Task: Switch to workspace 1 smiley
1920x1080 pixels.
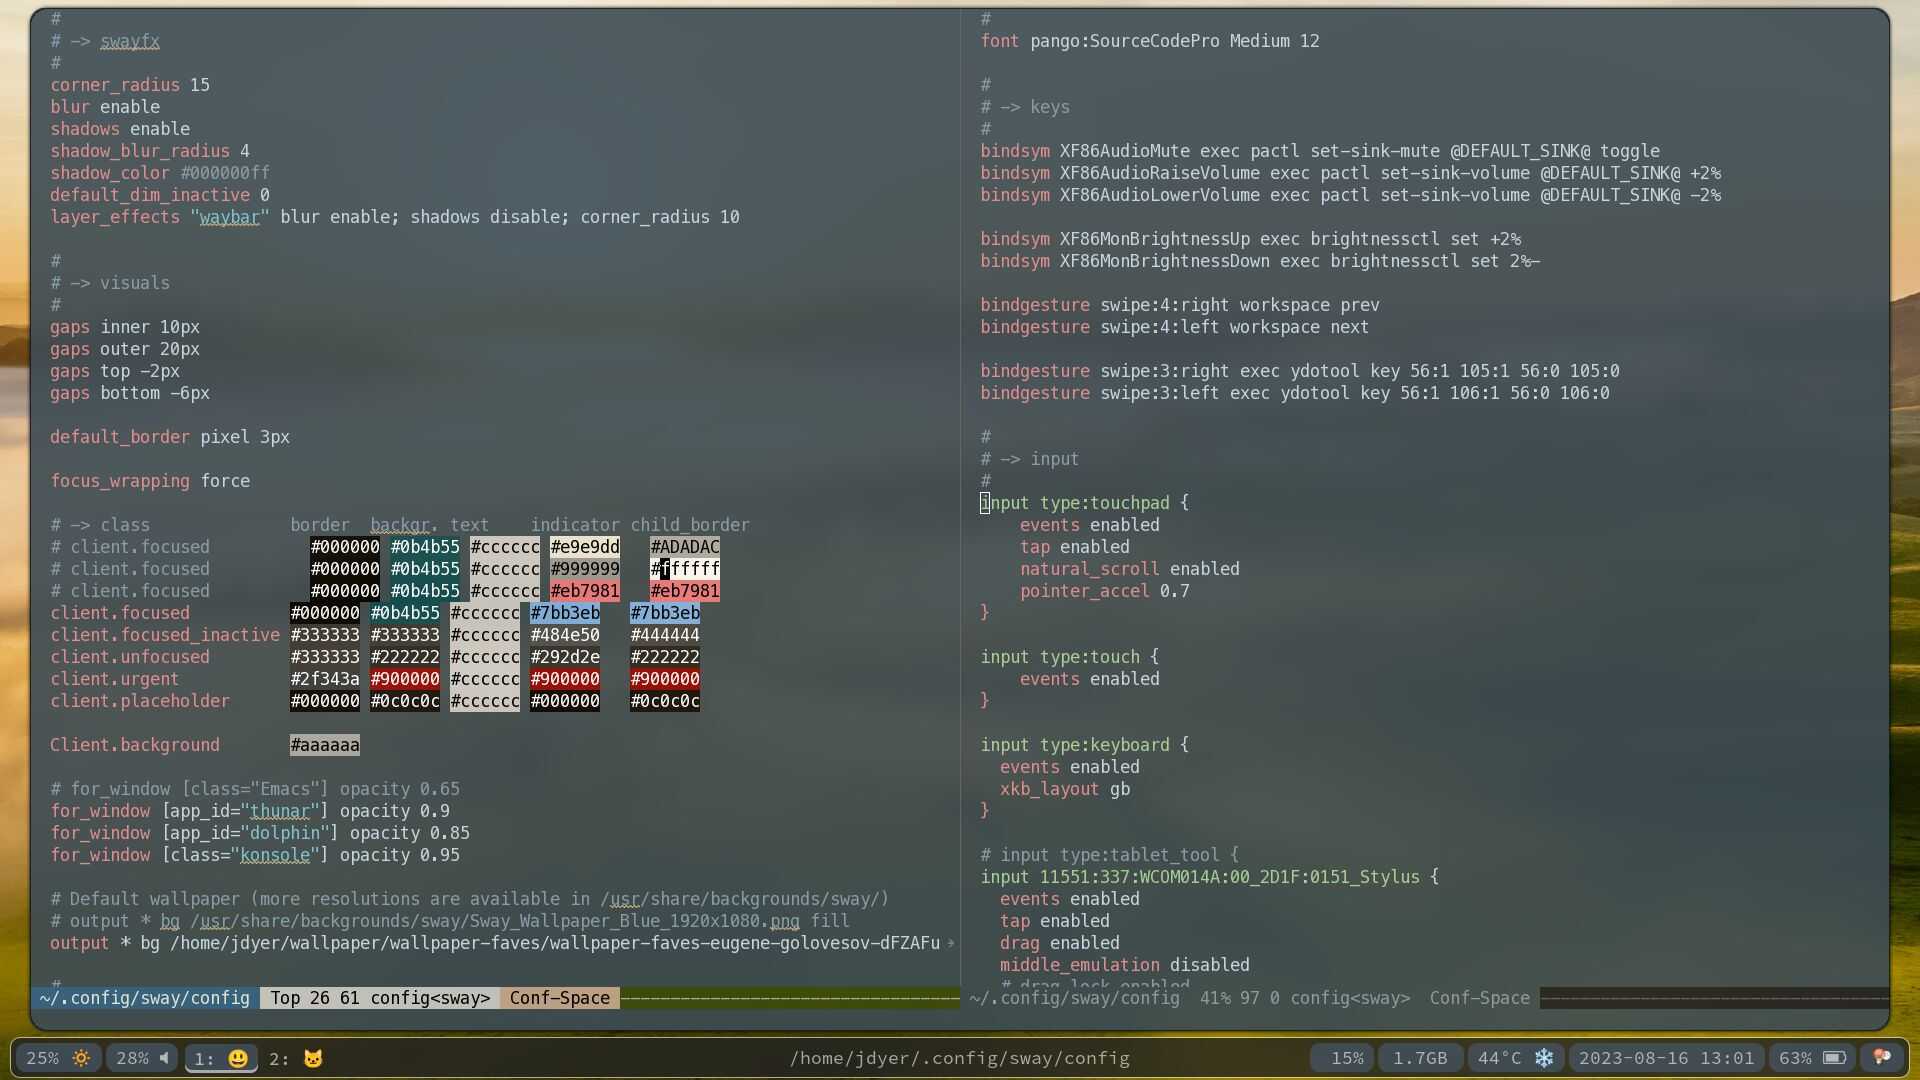Action: coord(221,1059)
